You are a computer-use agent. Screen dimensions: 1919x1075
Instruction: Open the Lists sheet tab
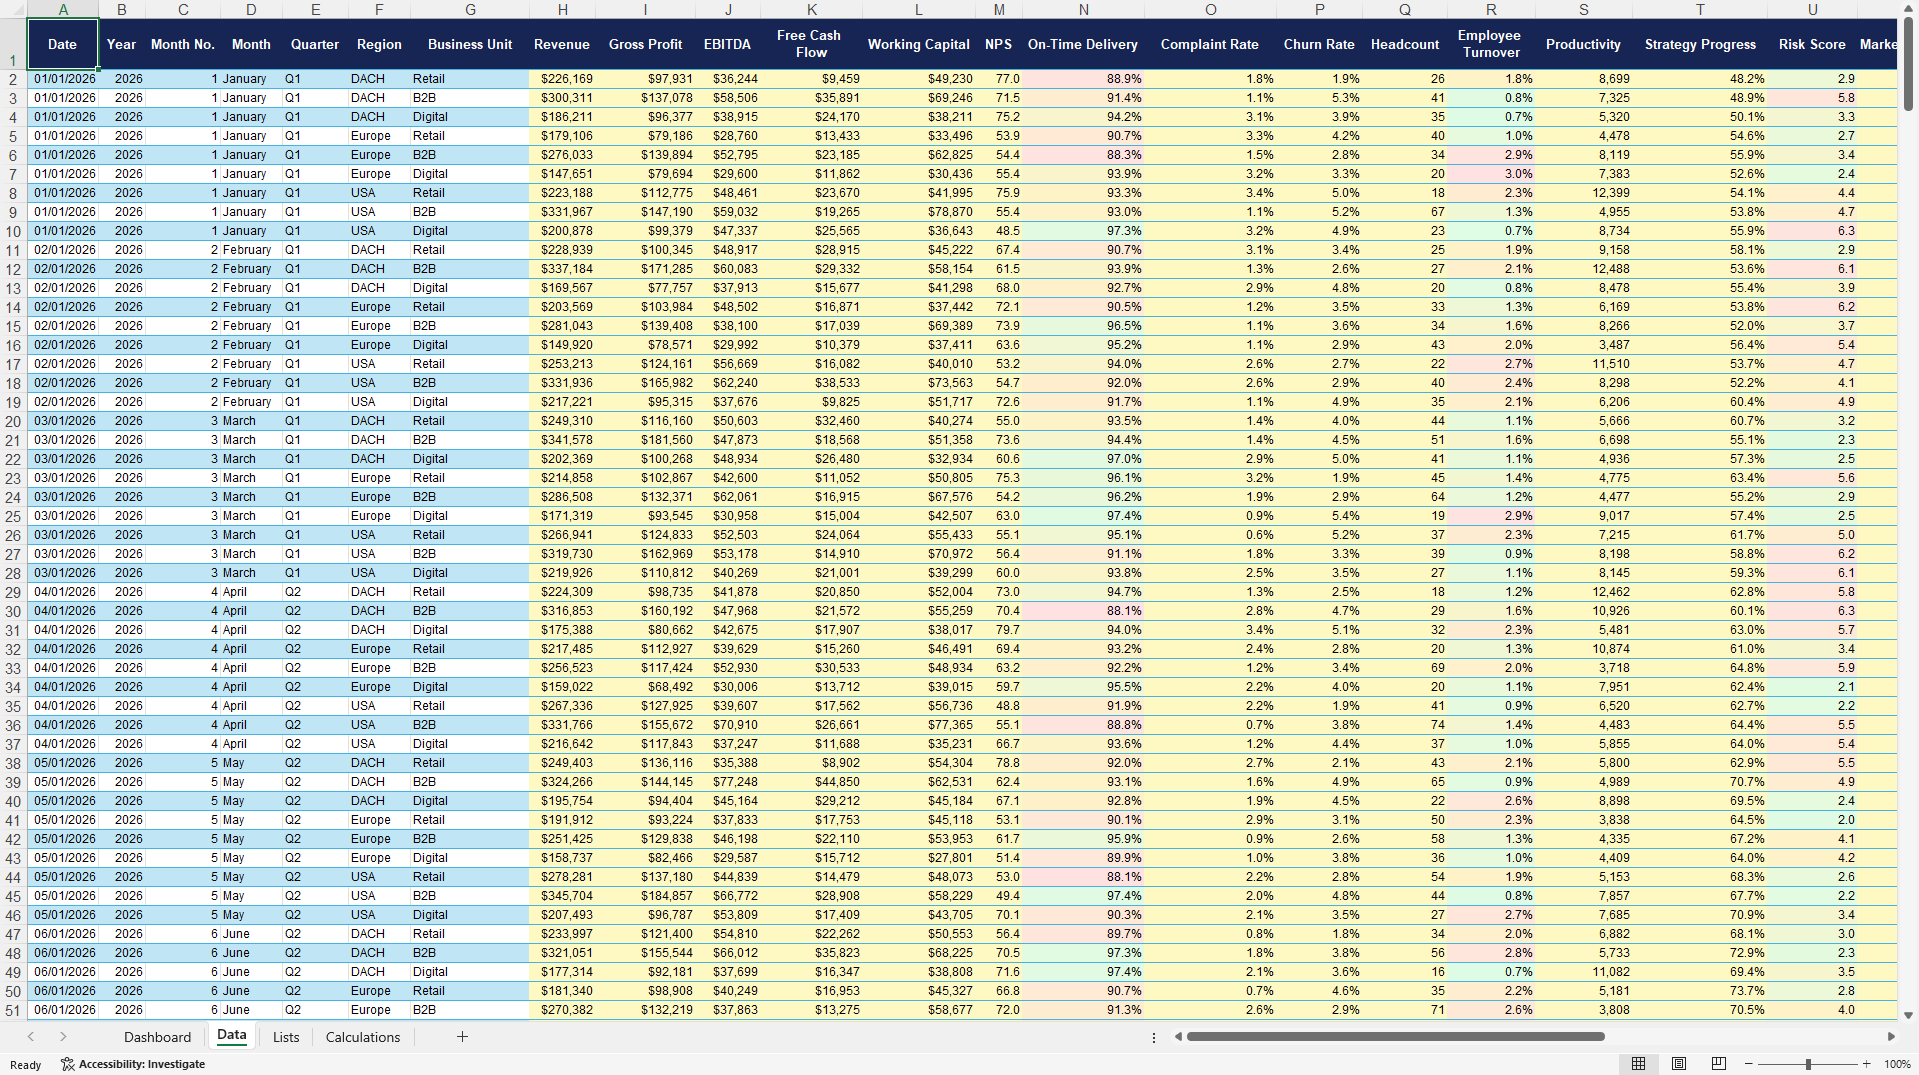286,1037
